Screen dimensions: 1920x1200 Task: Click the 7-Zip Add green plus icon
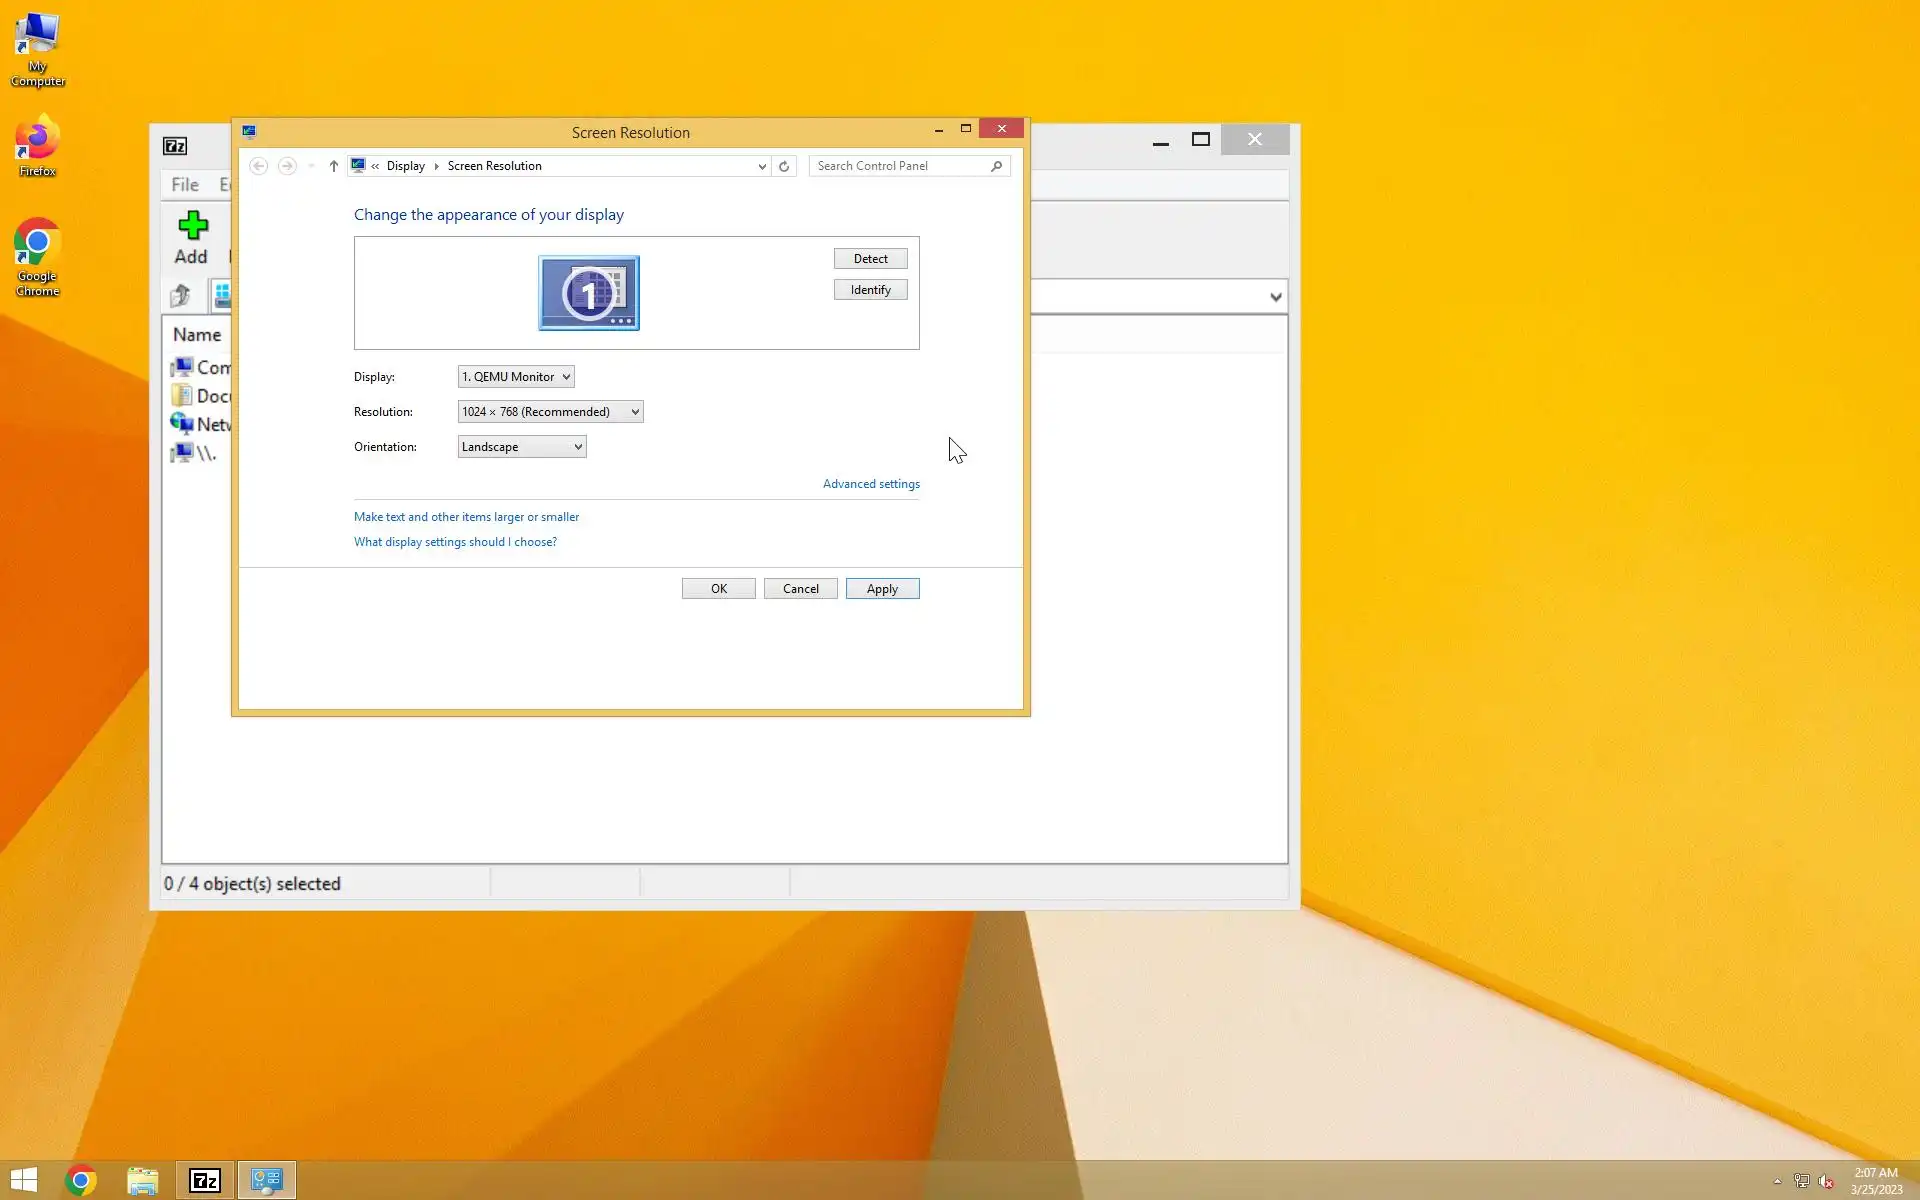tap(192, 226)
